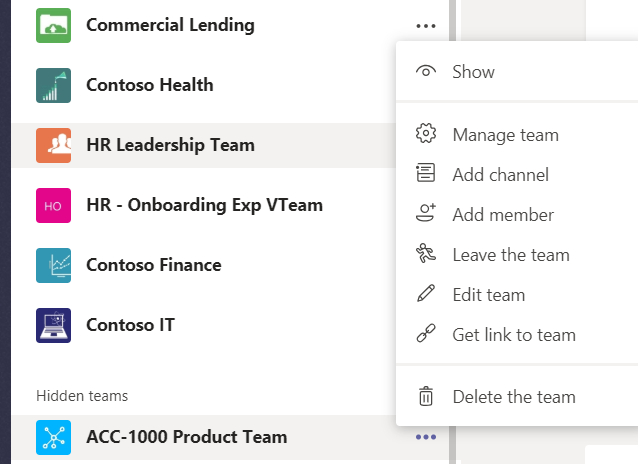Click the HR Leadership Team avatar icon
This screenshot has width=638, height=464.
(53, 145)
